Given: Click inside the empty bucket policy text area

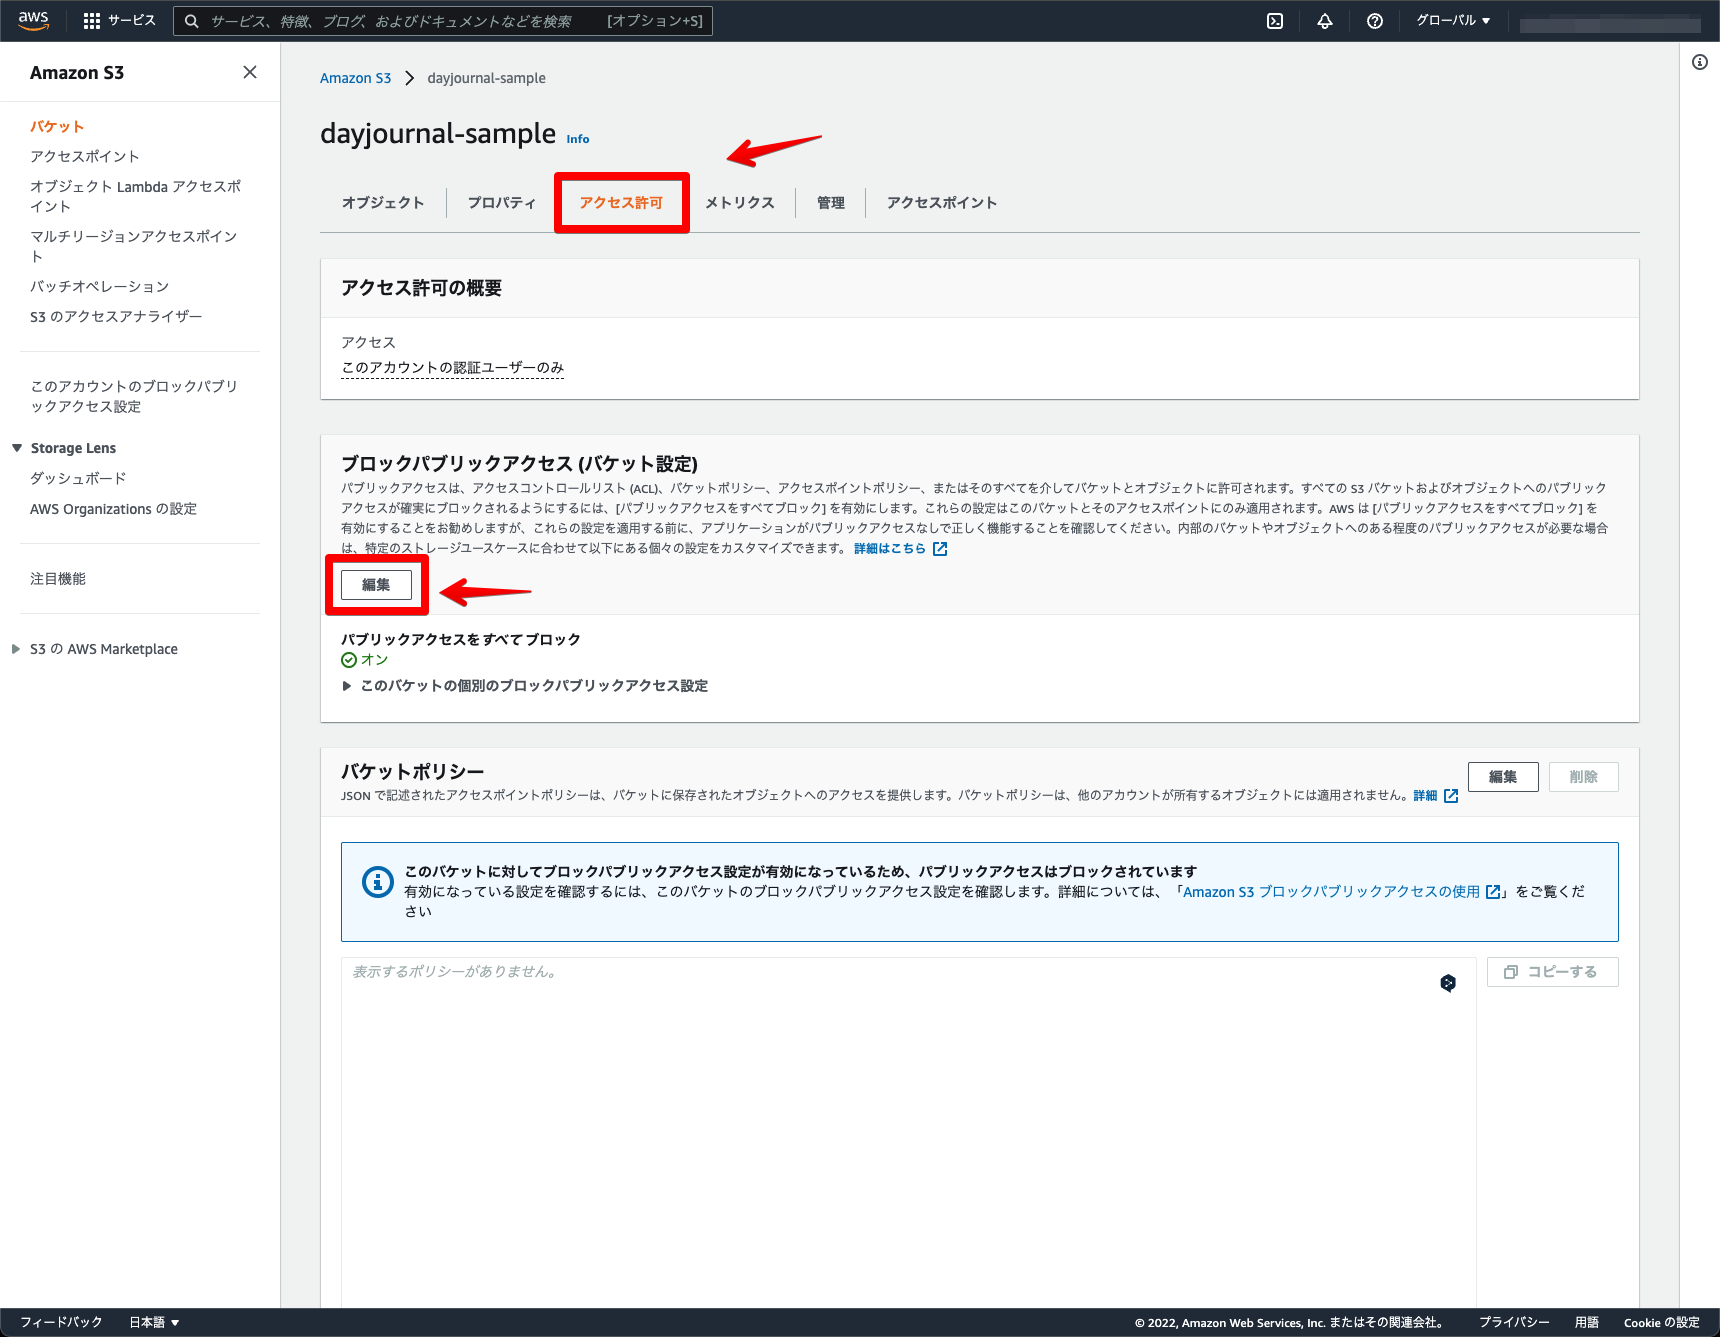Looking at the screenshot, I should point(909,1130).
